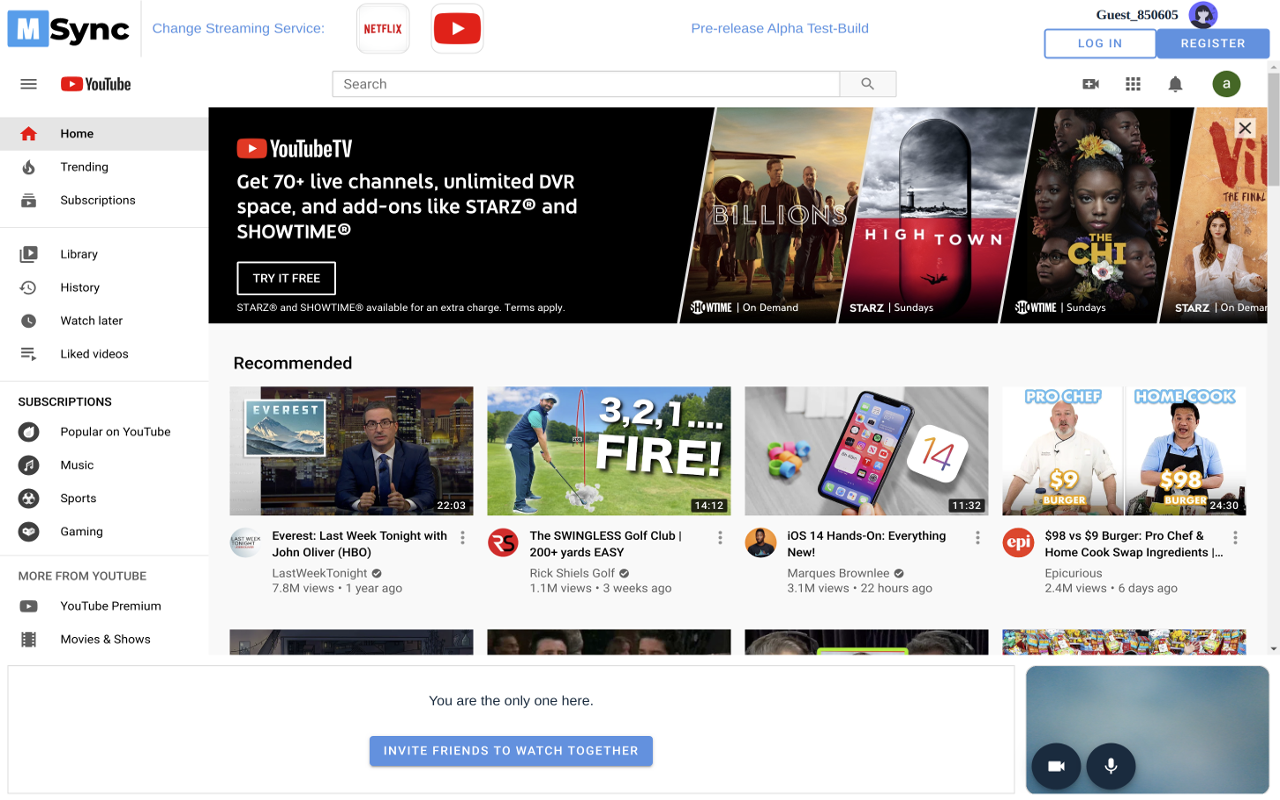Screen dimensions: 1280x800
Task: Open Marques Brownlee channel avatar
Action: click(x=760, y=543)
